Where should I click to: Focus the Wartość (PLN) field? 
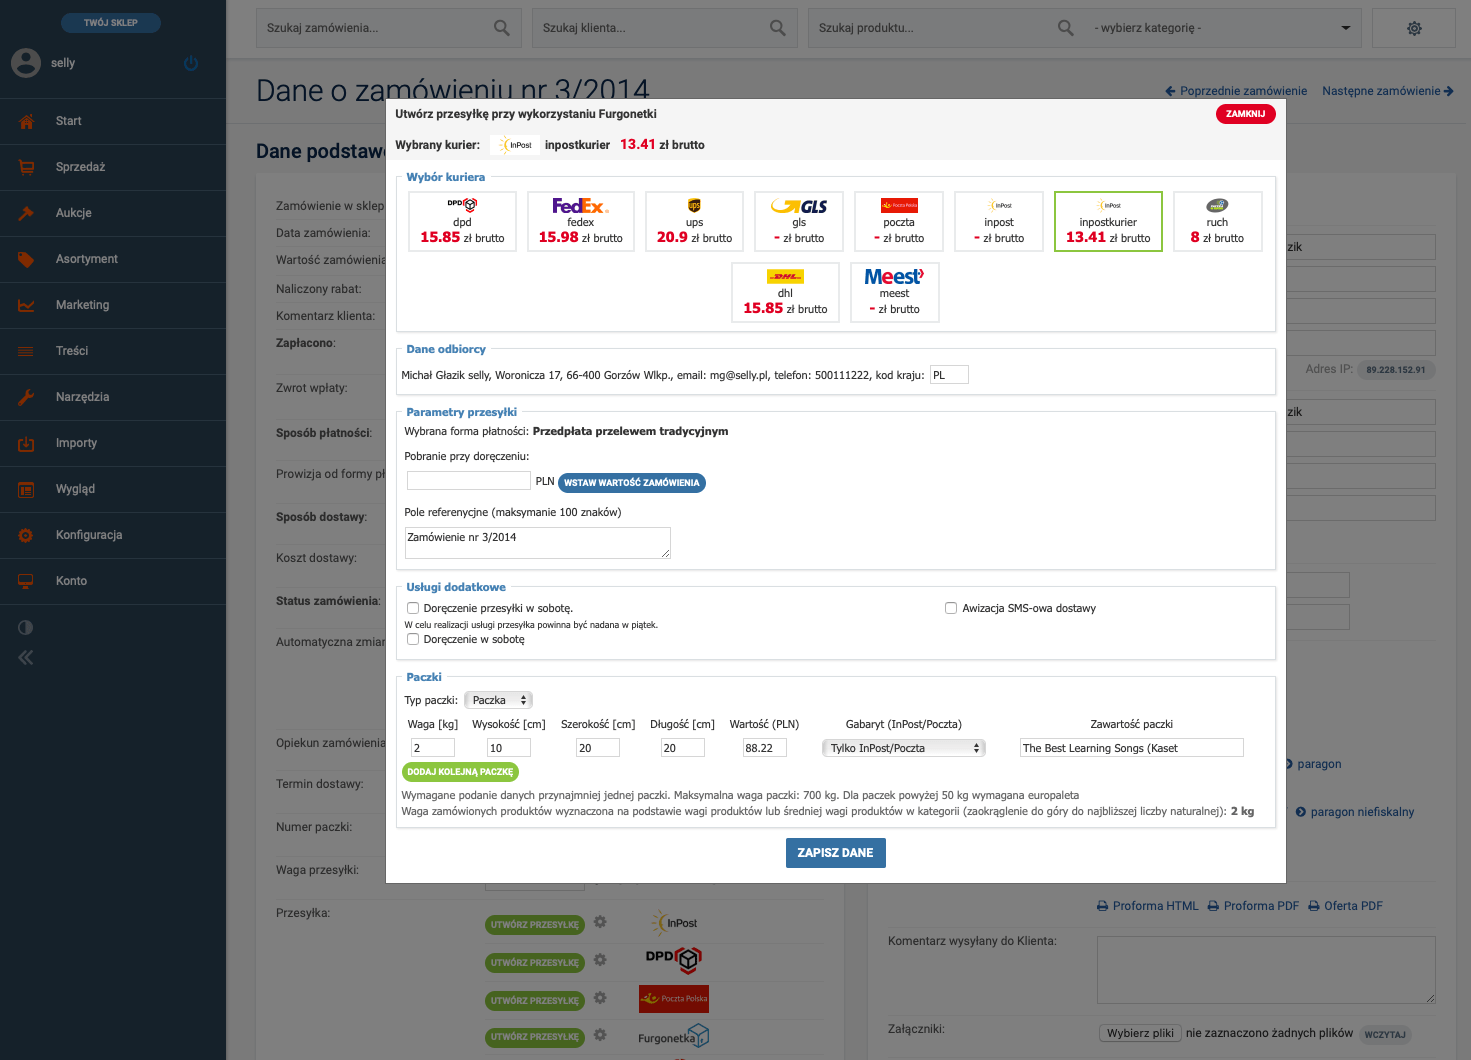pyautogui.click(x=765, y=748)
